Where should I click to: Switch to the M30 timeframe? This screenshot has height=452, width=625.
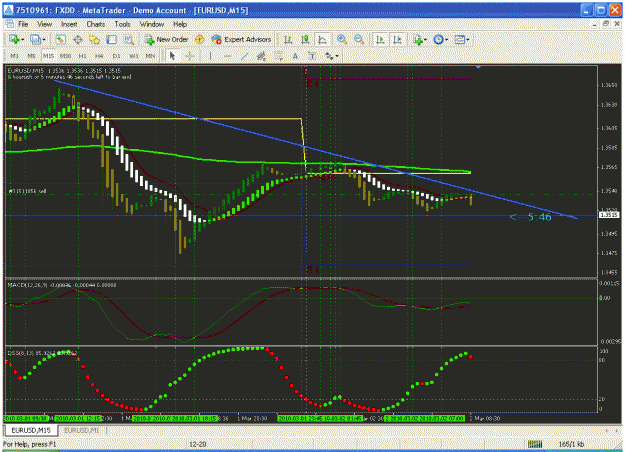point(65,56)
